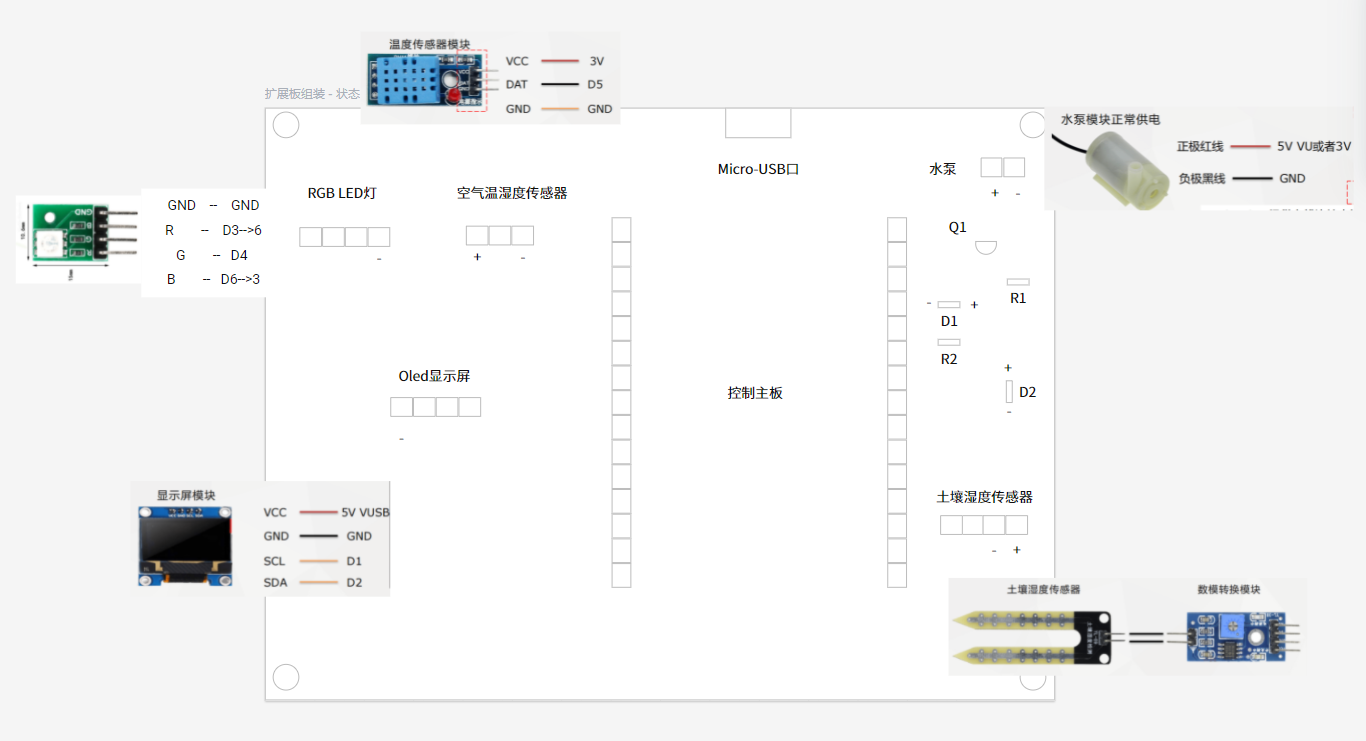Select the '5V VUSB' text
The image size is (1366, 741).
click(365, 512)
